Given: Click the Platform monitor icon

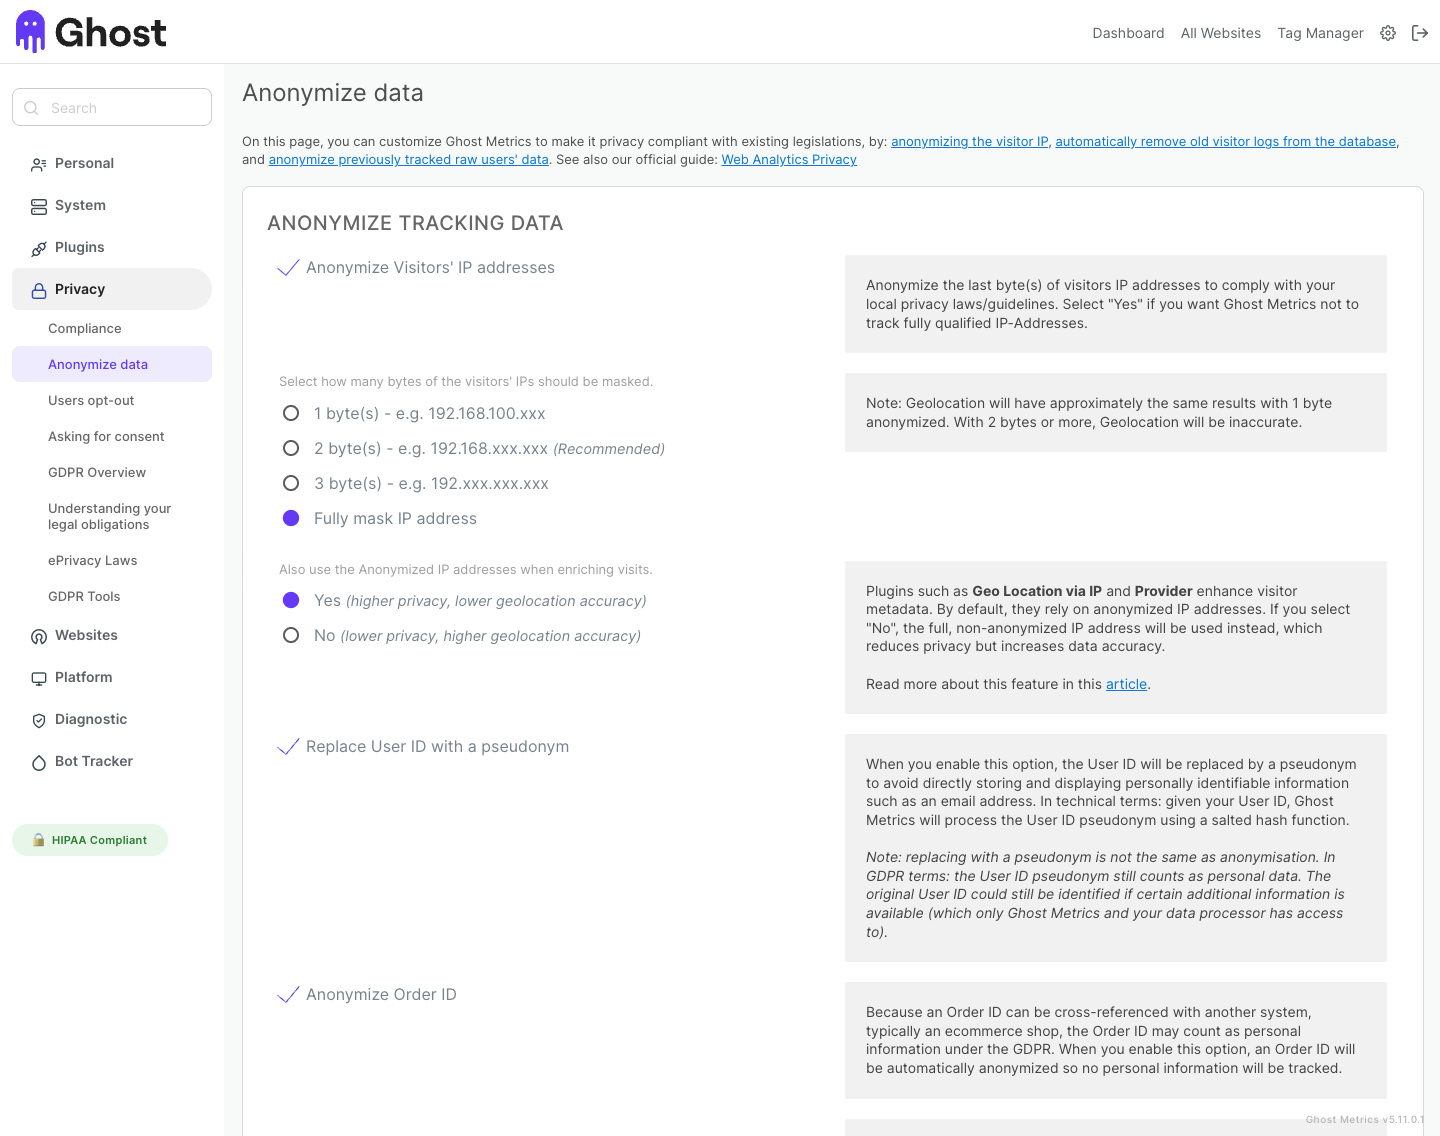Looking at the screenshot, I should (x=39, y=678).
